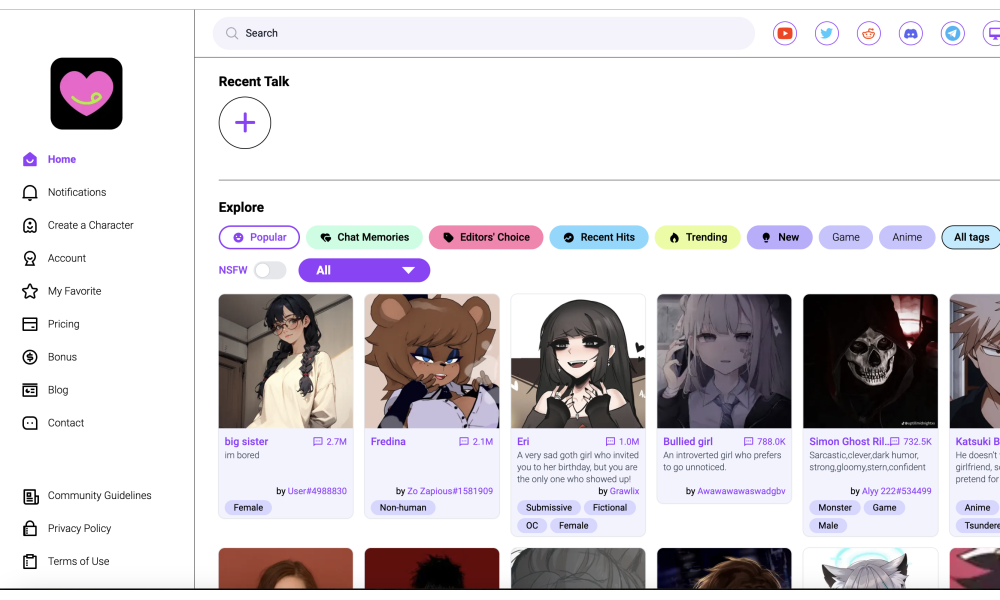The height and width of the screenshot is (600, 1000).
Task: Click the Fredina title text
Action: point(388,441)
